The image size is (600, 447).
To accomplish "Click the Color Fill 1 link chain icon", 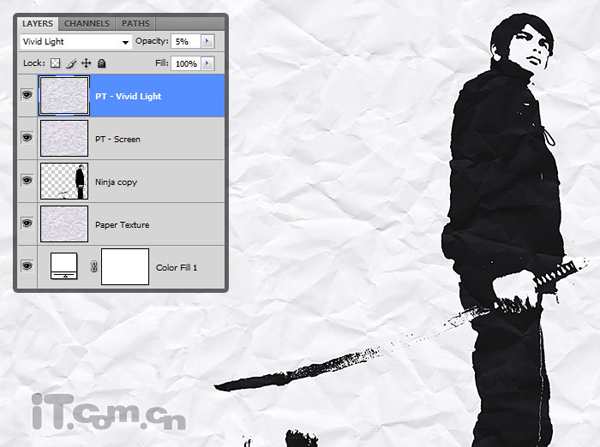I will (94, 267).
